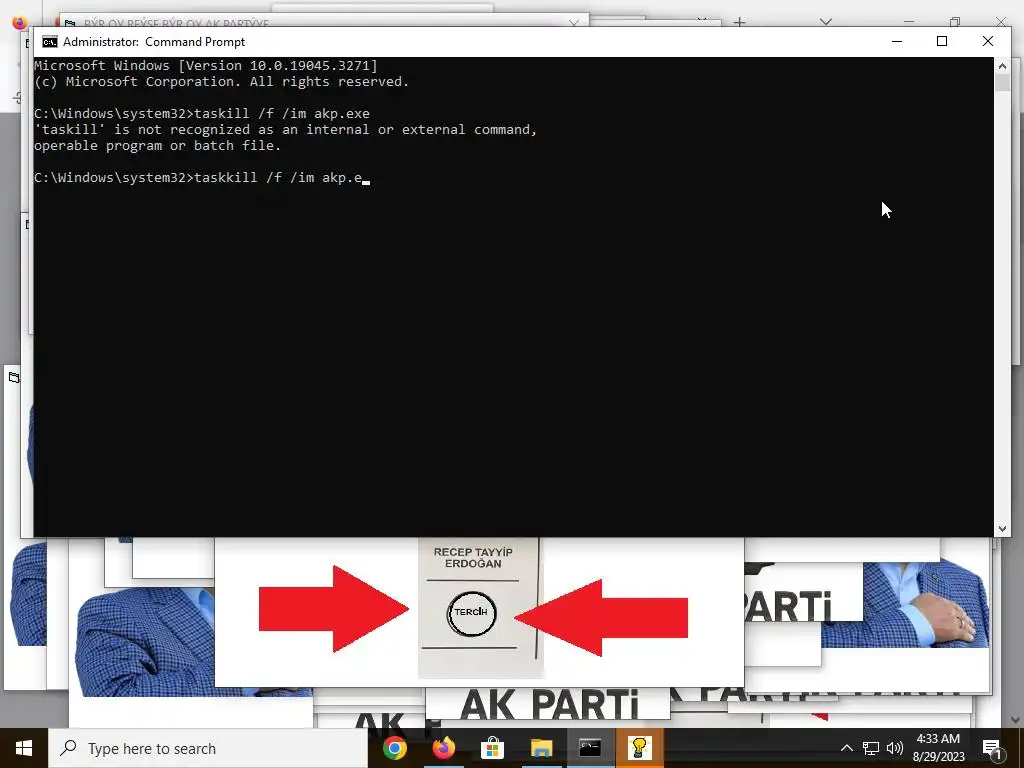Open File Explorer from the taskbar
This screenshot has height=768, width=1024.
[541, 748]
